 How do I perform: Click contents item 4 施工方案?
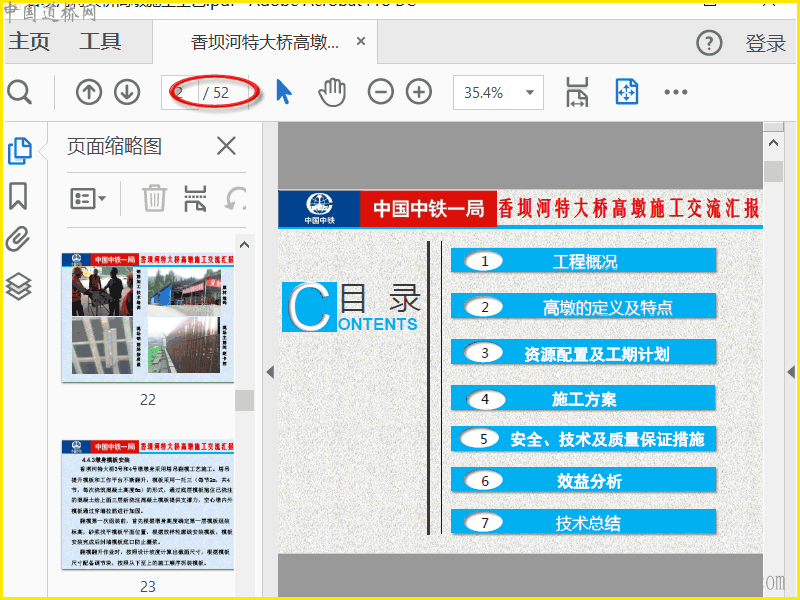point(584,398)
